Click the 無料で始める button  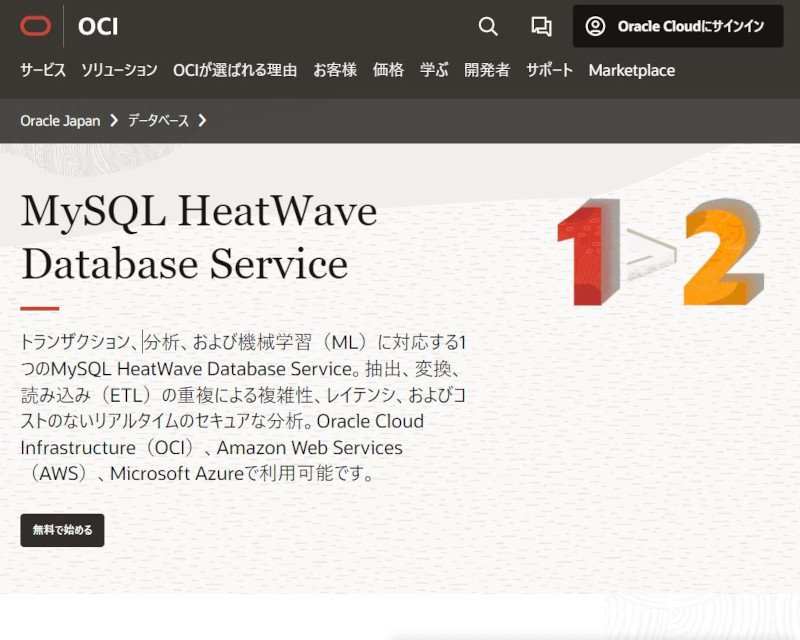click(61, 531)
